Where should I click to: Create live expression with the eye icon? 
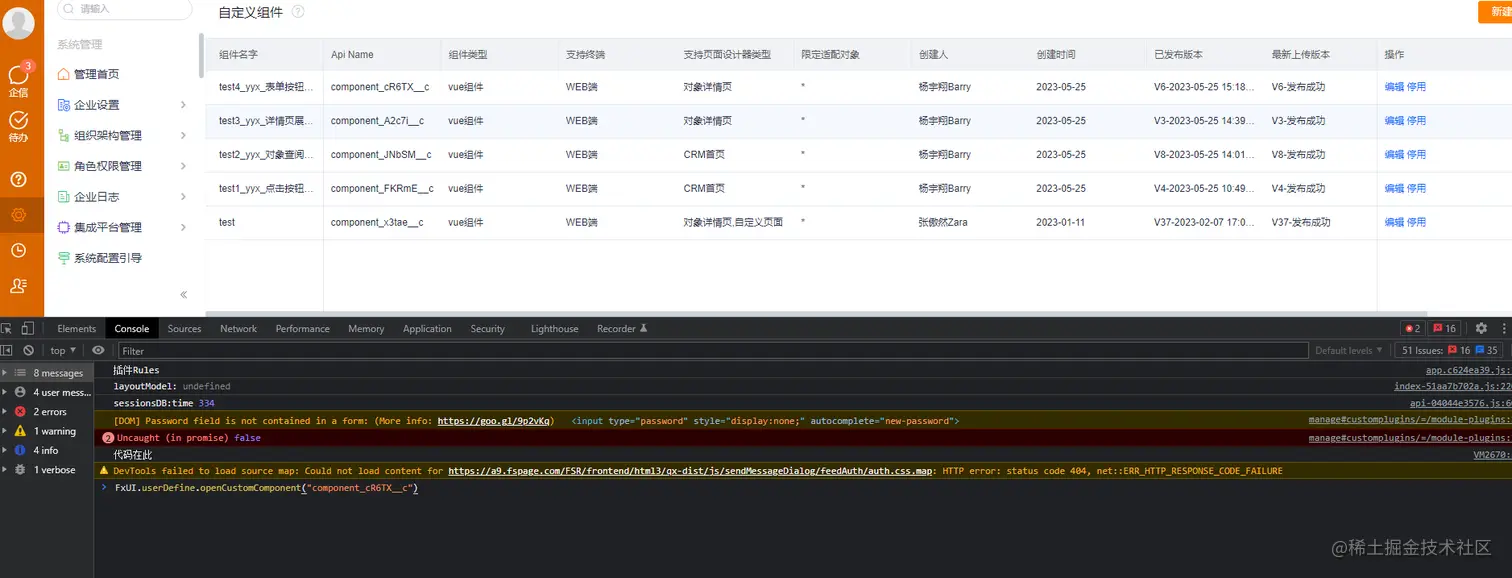(x=98, y=350)
